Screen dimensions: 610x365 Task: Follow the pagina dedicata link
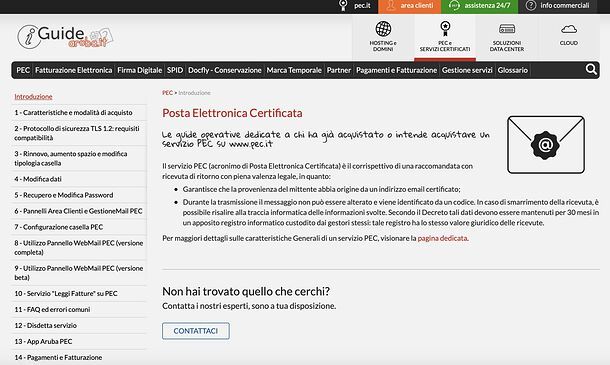442,238
